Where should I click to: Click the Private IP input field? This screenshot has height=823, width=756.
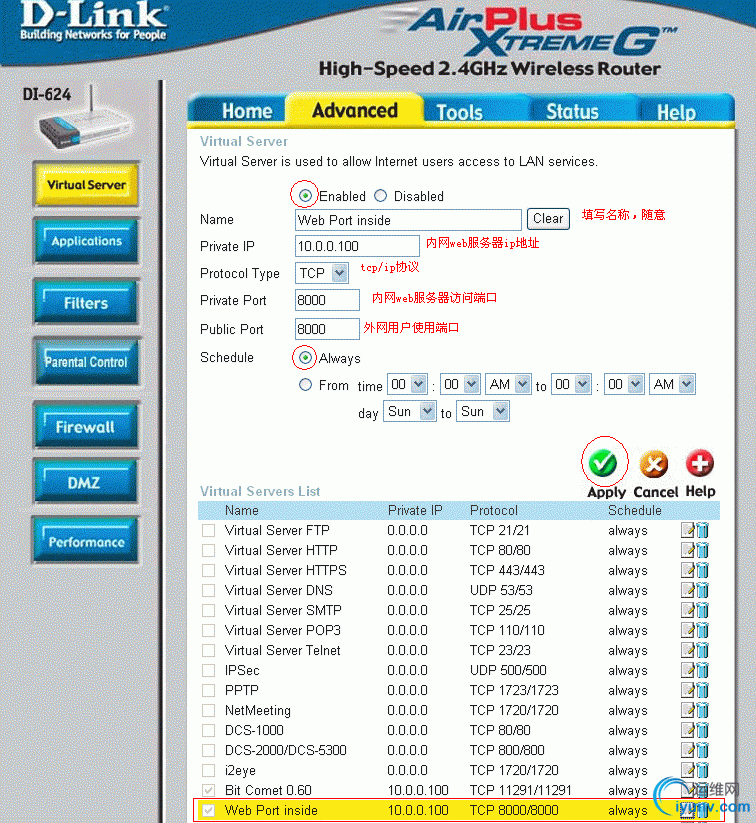(357, 246)
